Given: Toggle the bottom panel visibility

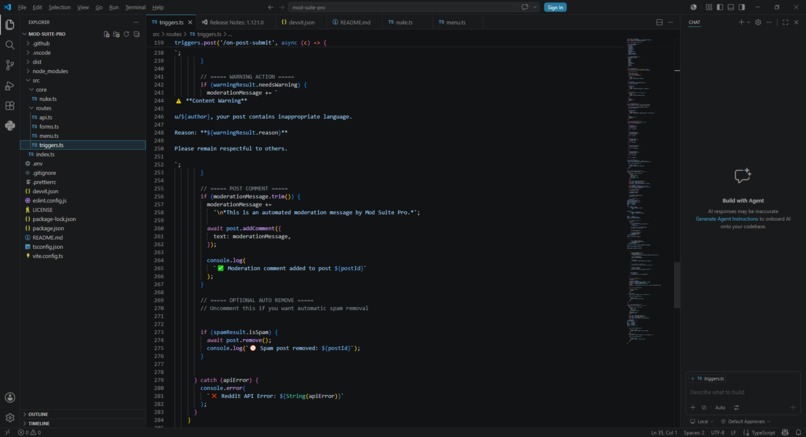Looking at the screenshot, I should [x=730, y=7].
